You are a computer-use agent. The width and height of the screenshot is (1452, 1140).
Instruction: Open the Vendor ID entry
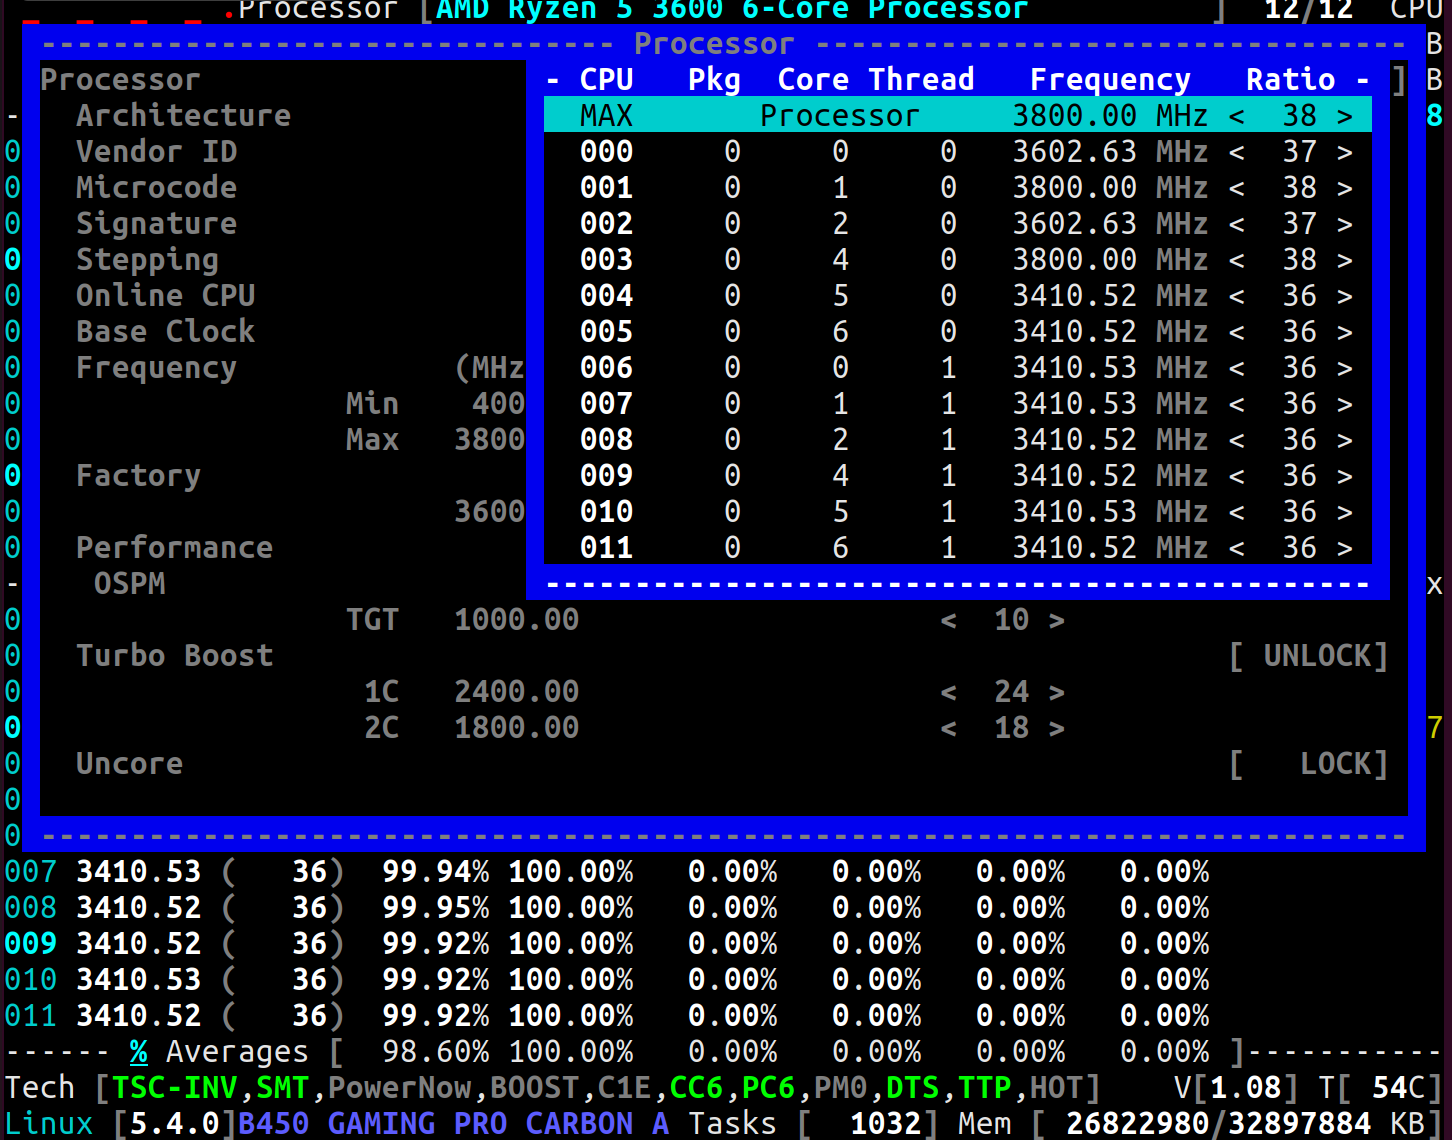156,152
